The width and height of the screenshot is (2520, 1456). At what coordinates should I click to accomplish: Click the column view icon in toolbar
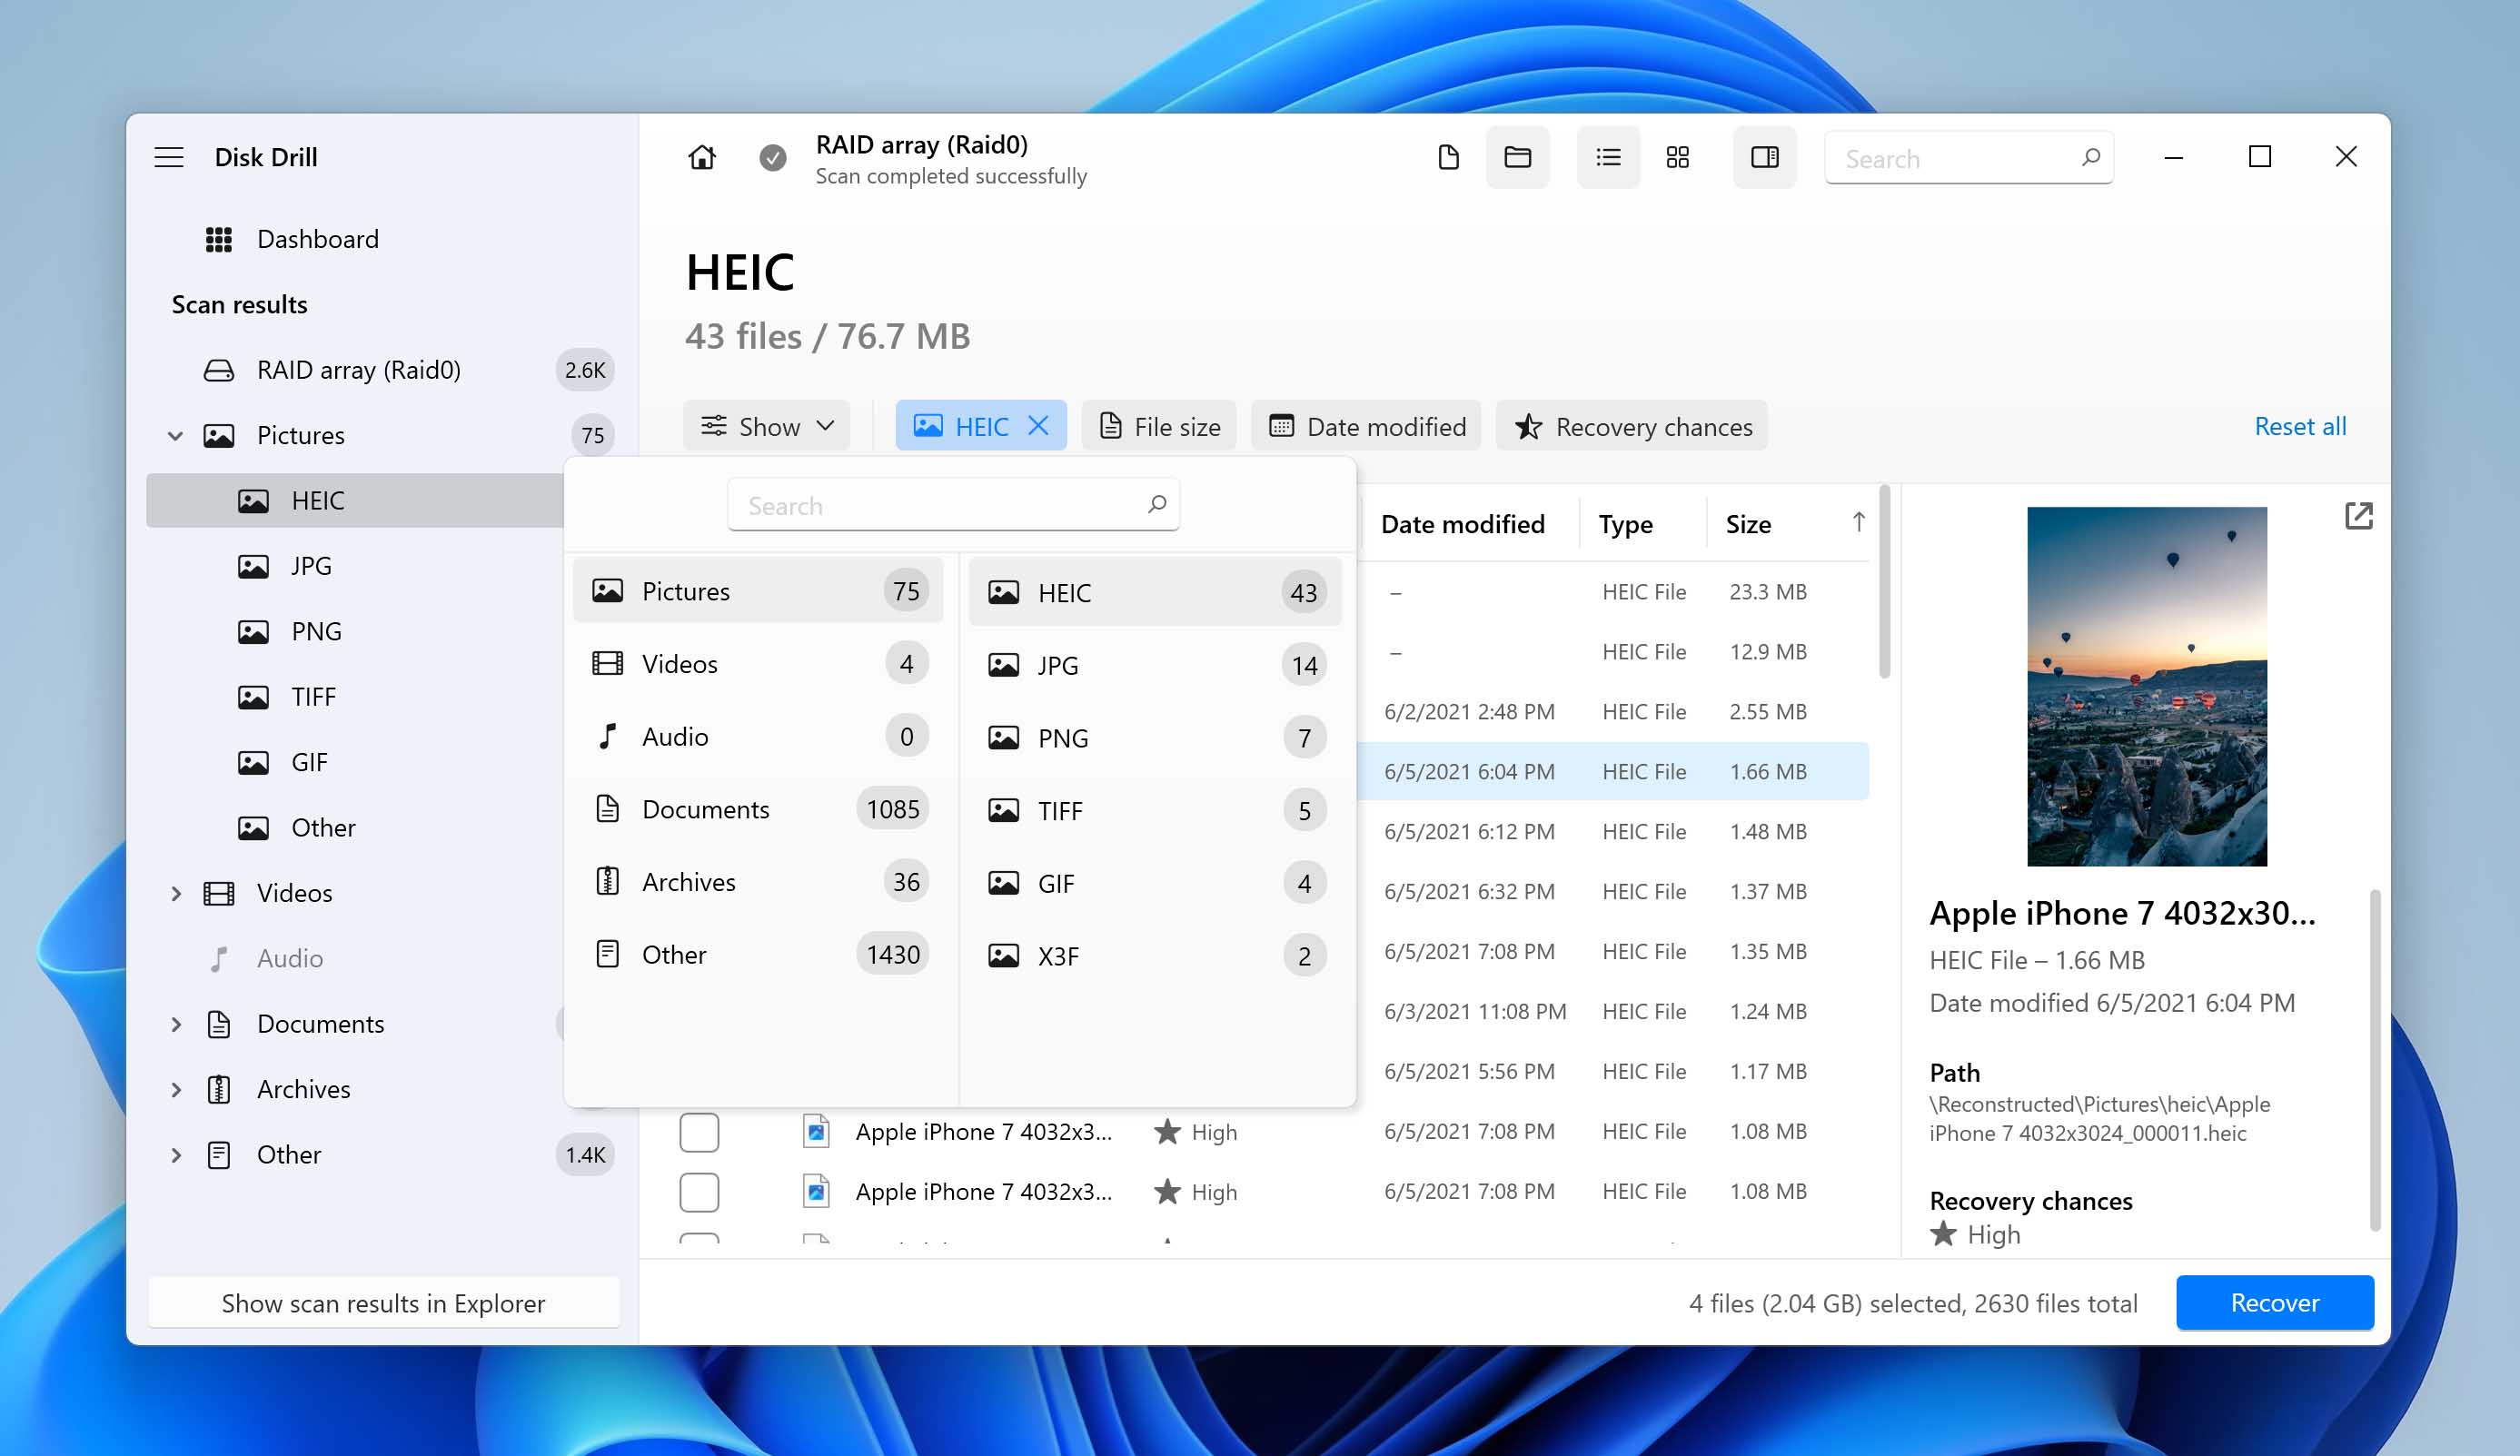tap(1766, 158)
